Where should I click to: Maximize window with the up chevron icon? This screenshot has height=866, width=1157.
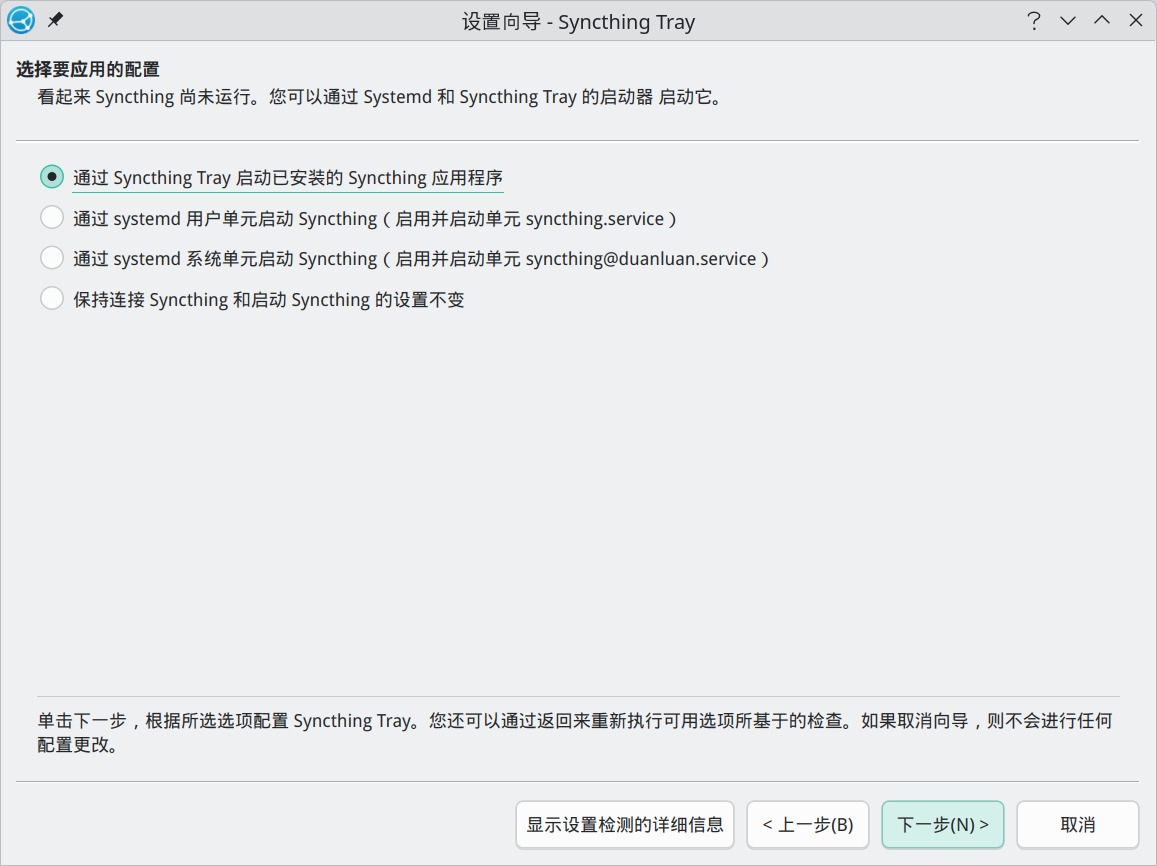(x=1102, y=20)
